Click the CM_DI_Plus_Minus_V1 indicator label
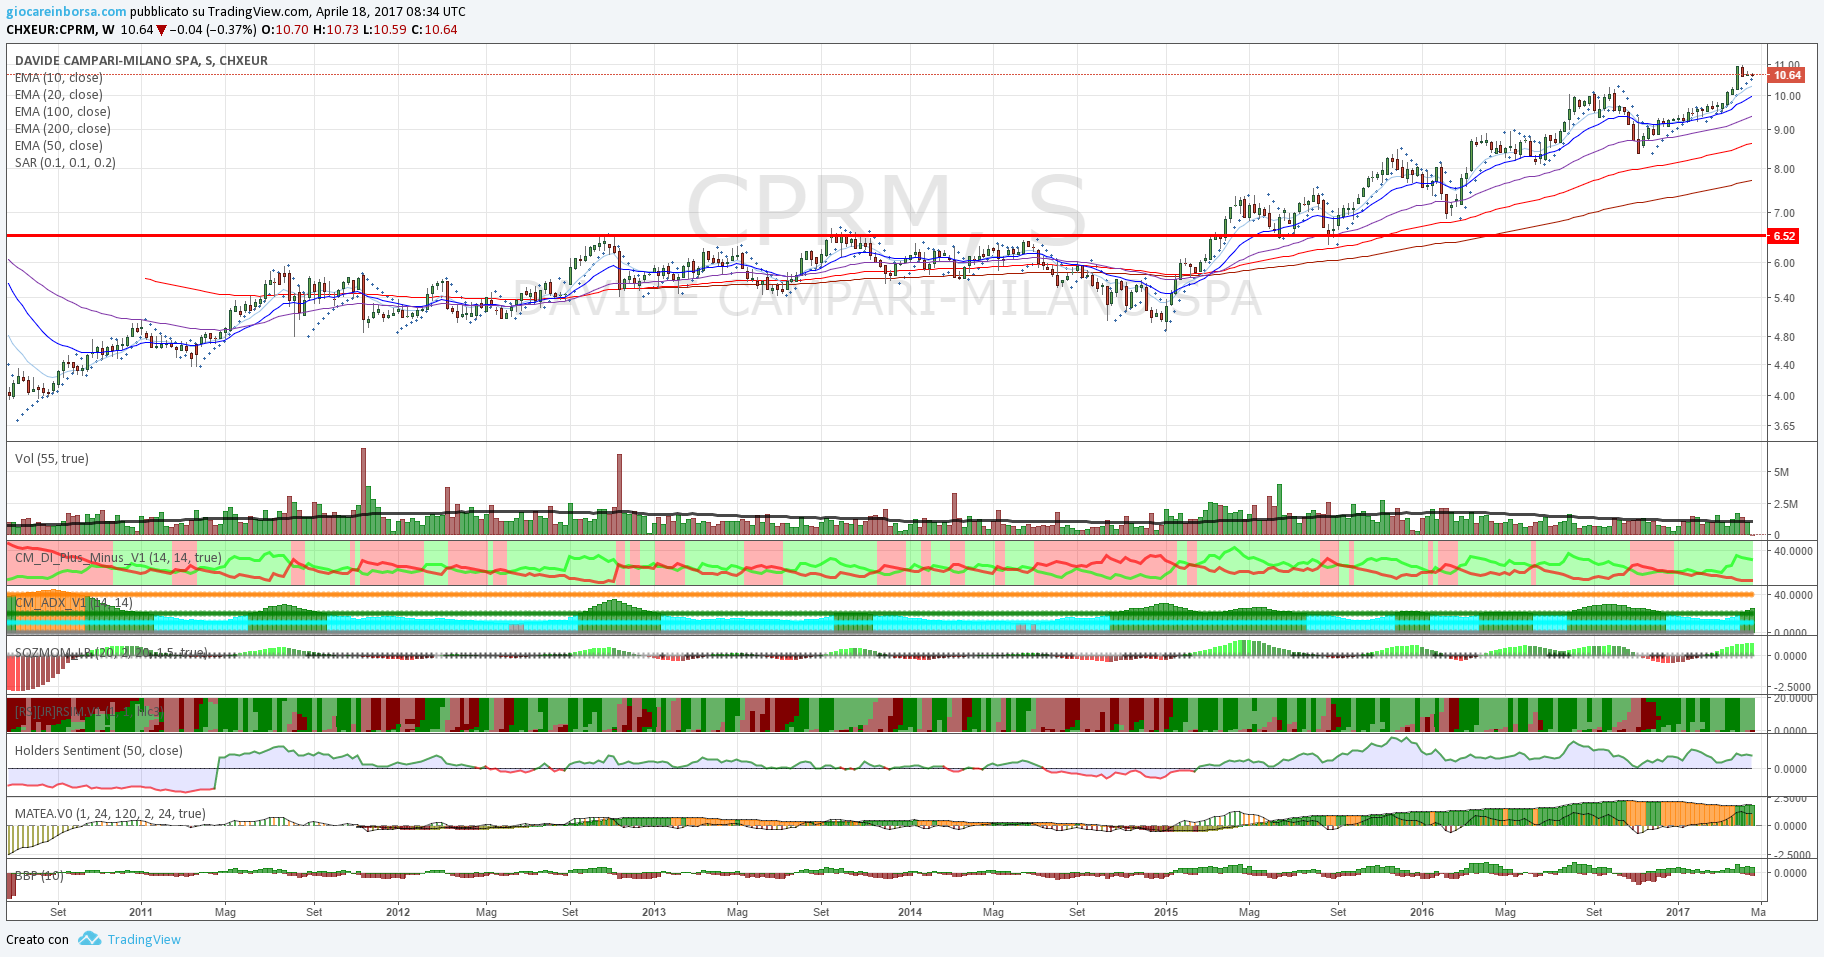 click(118, 558)
